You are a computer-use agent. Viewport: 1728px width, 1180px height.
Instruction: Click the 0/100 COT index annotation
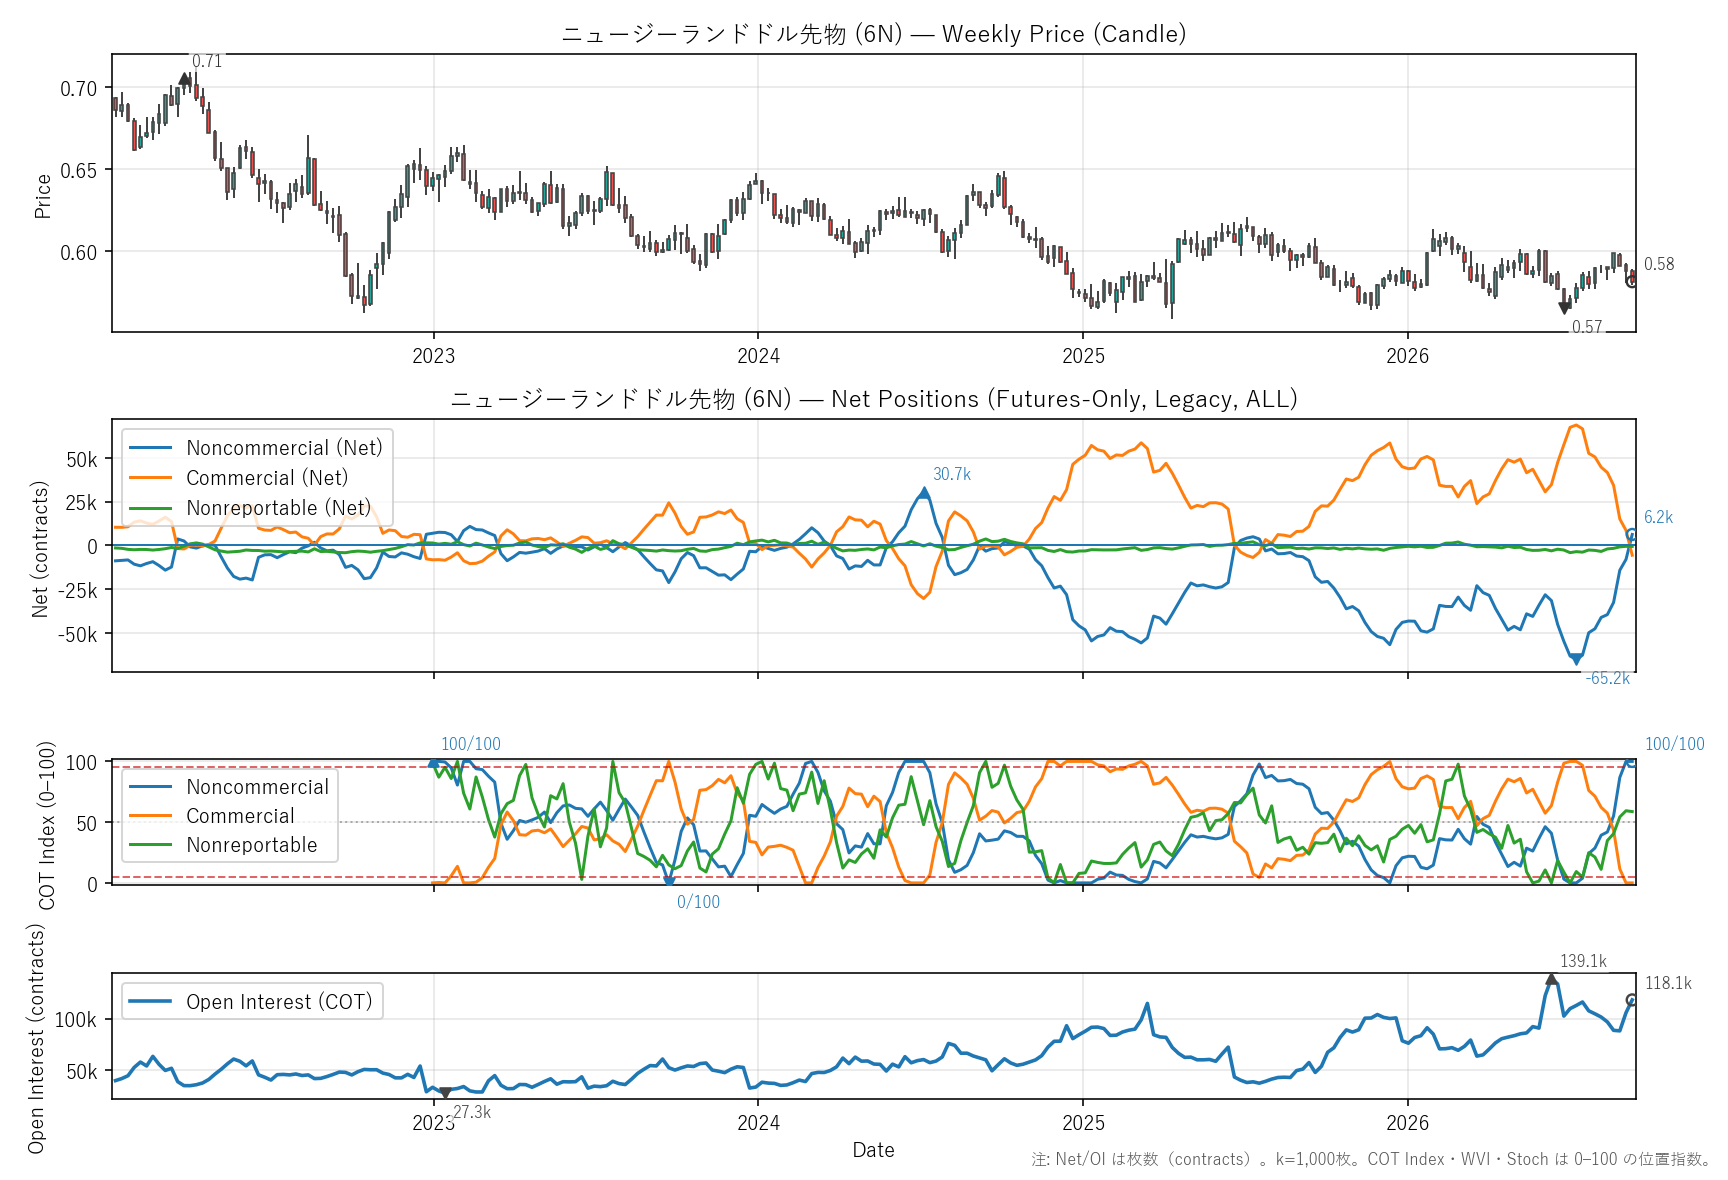tap(698, 902)
